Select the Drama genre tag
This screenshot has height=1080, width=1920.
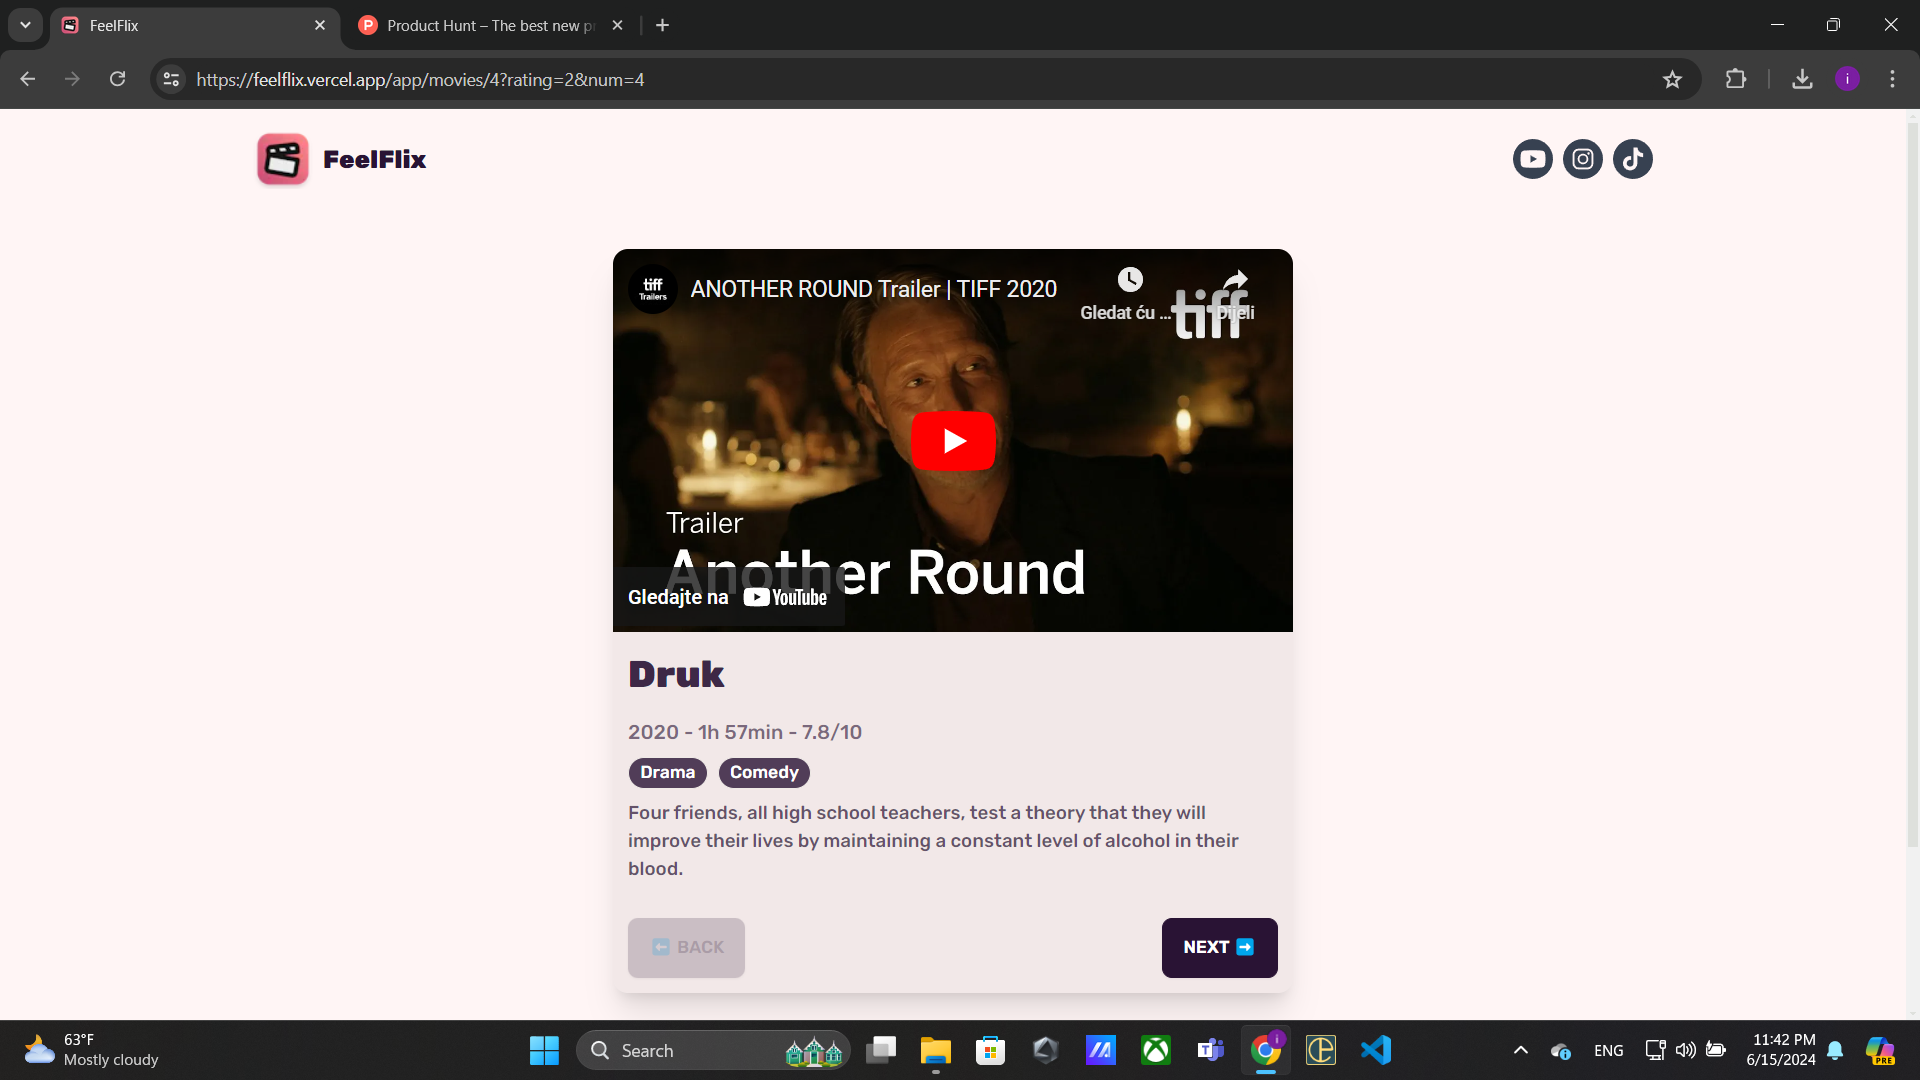coord(667,772)
